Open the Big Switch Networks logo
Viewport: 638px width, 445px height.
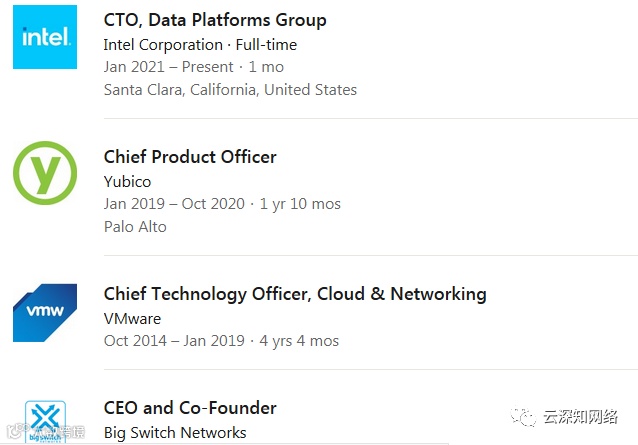pyautogui.click(x=45, y=421)
